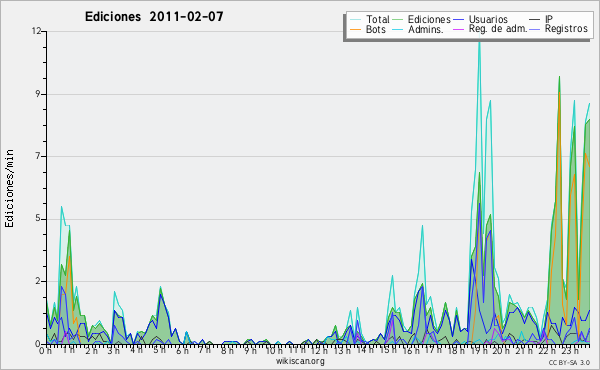This screenshot has height=370, width=600.
Task: Click the y-axis value '12'
Action: tap(37, 31)
